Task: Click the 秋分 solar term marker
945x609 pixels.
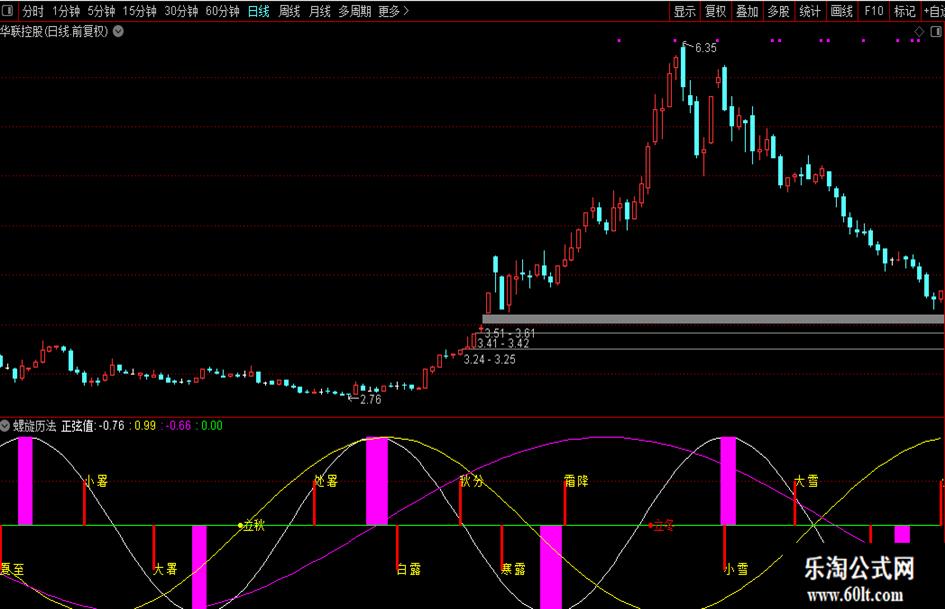Action: point(472,481)
